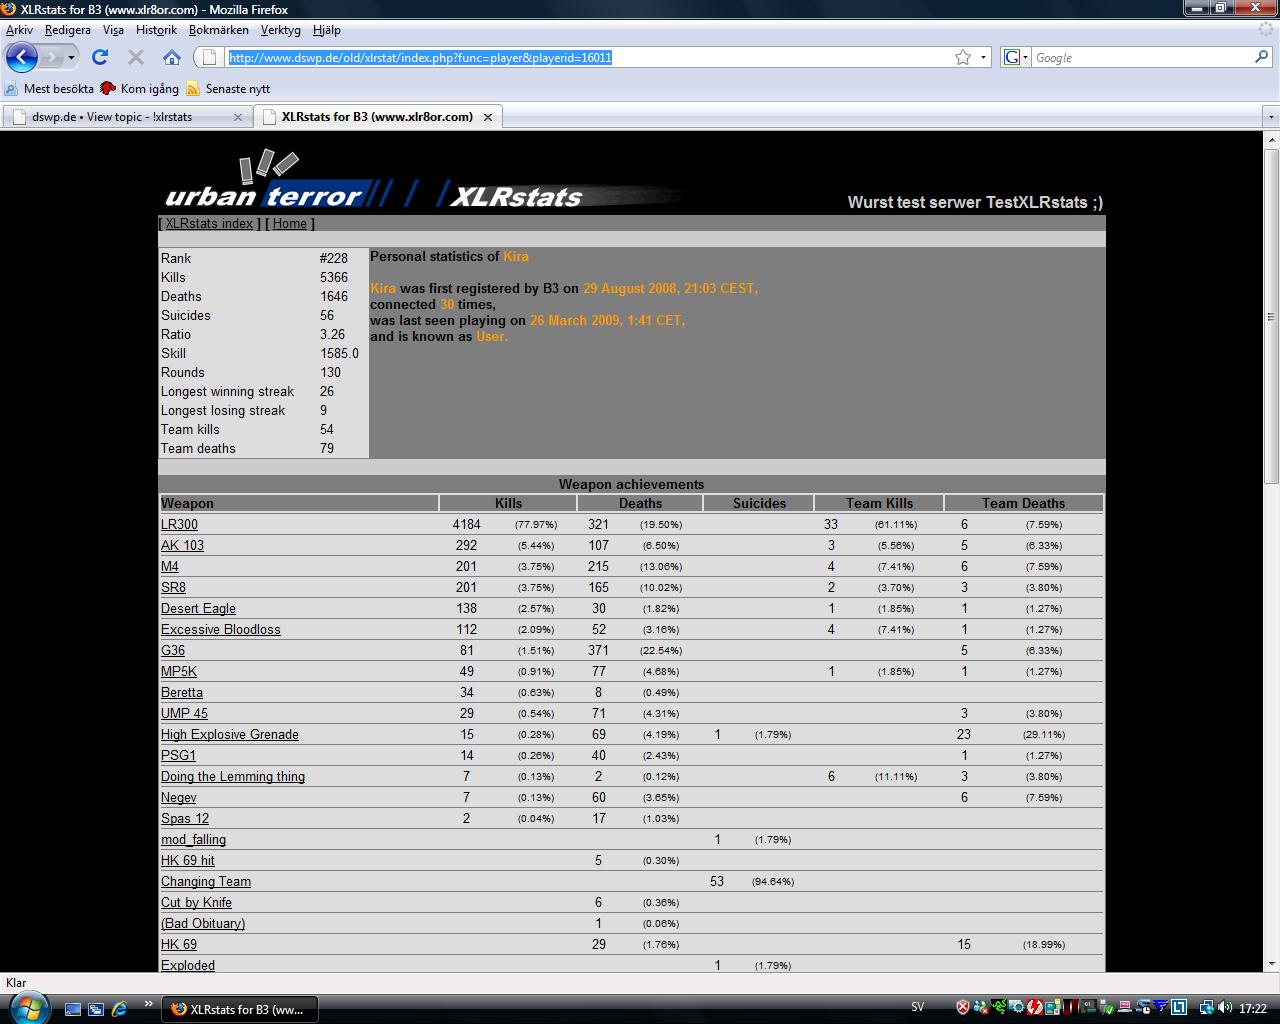Open the Google search engine selector
The image size is (1280, 1024).
tap(1016, 57)
